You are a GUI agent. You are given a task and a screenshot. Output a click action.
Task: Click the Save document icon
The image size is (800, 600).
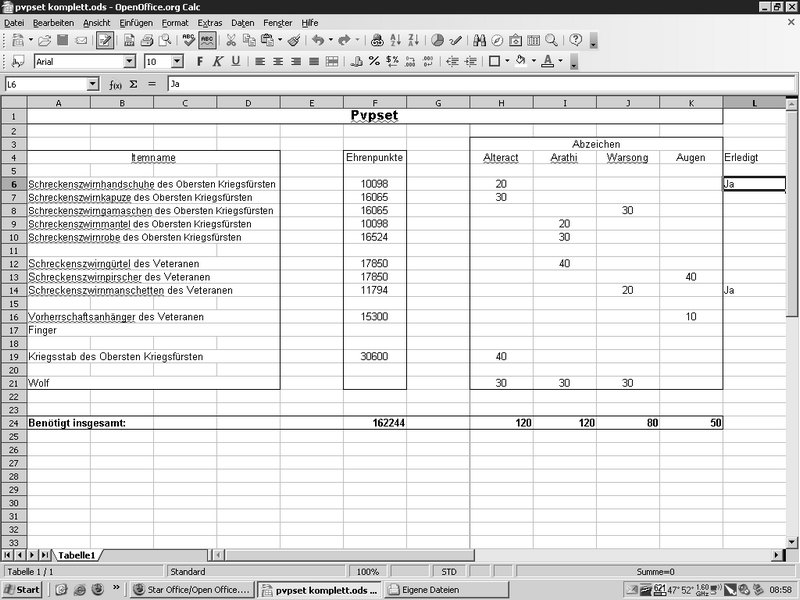point(63,41)
